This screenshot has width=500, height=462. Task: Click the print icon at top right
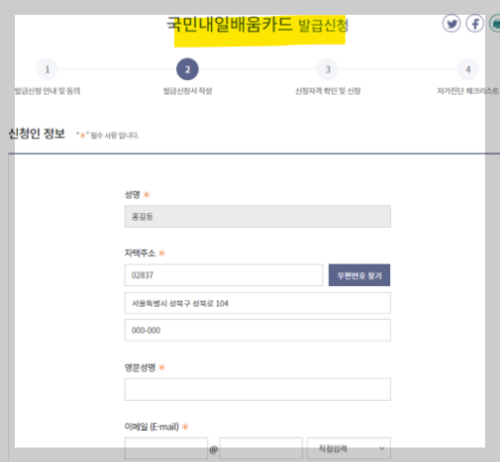(495, 24)
